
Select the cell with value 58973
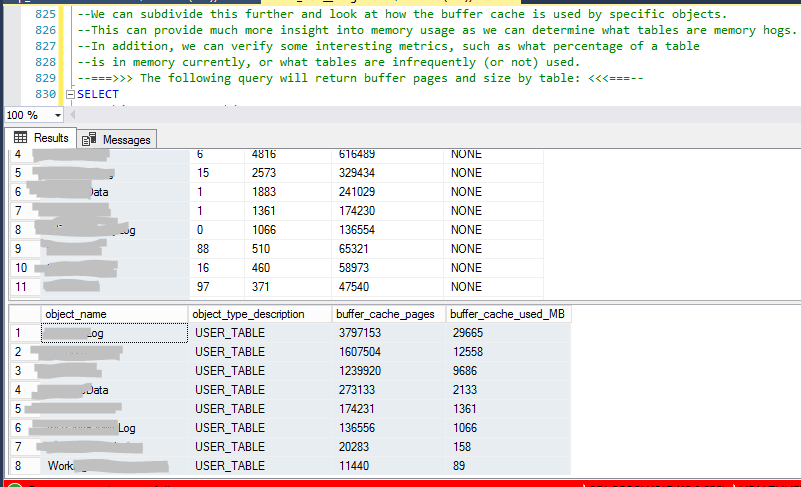tap(387, 268)
